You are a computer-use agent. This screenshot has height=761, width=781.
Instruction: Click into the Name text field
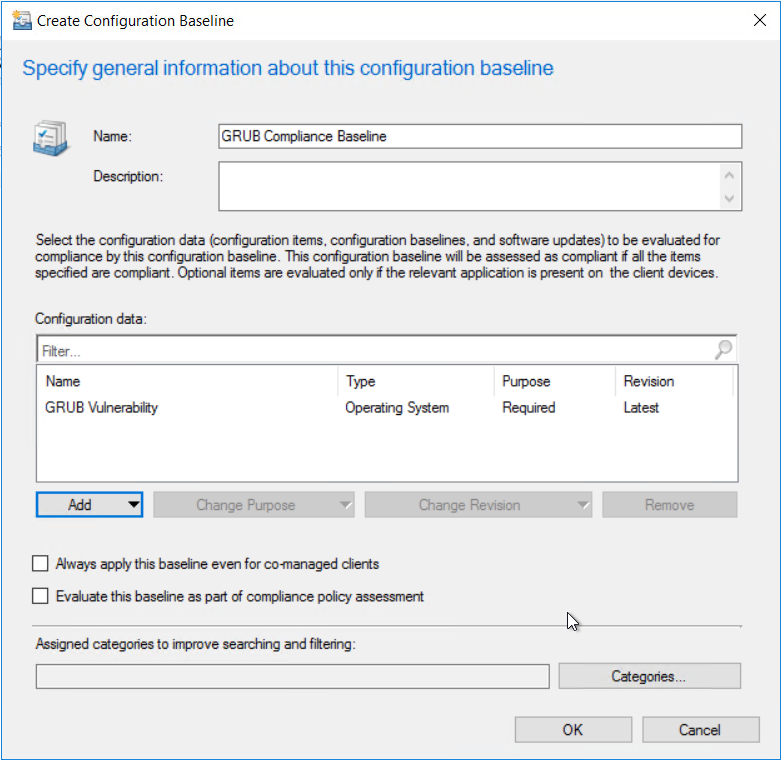pos(479,136)
